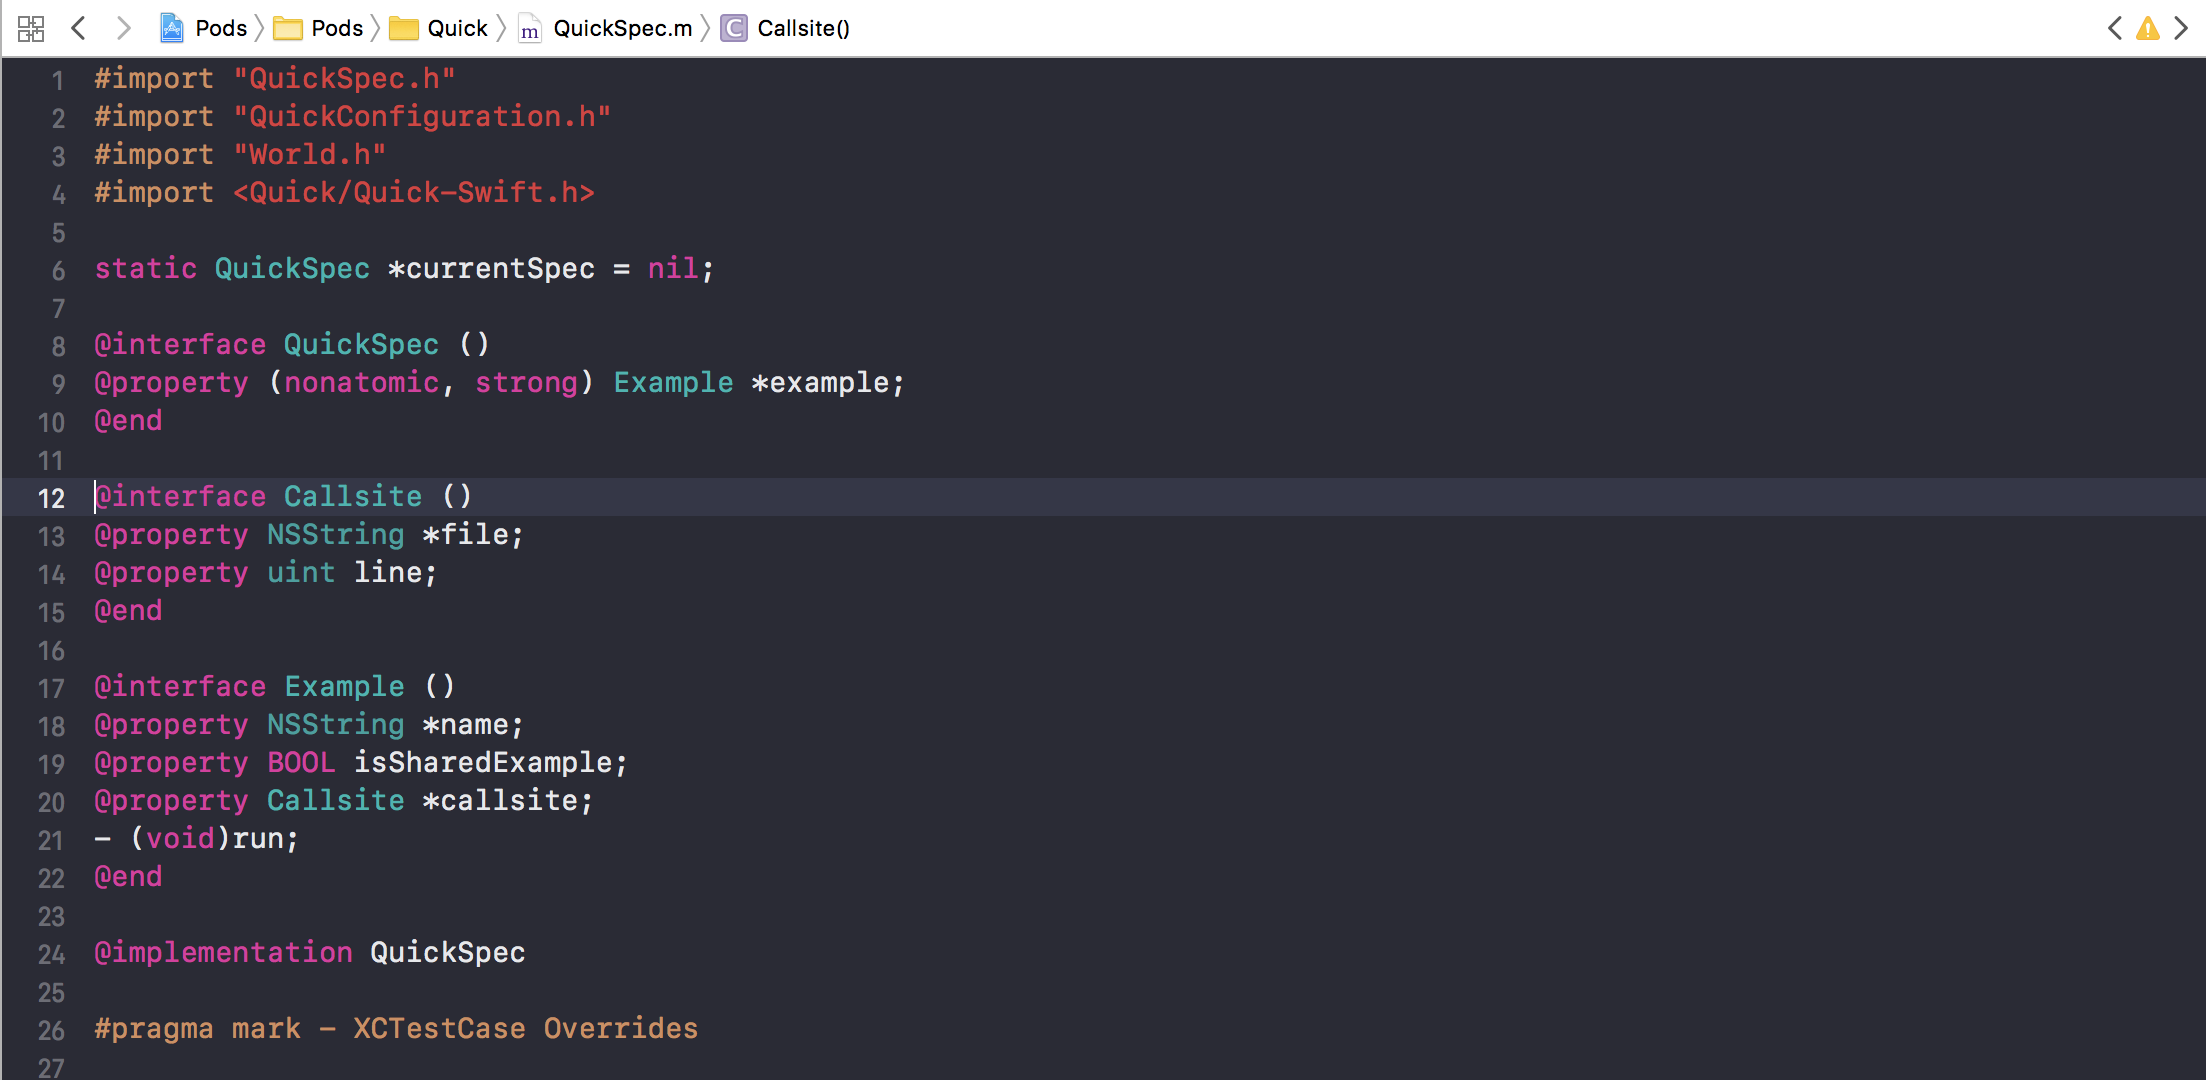Click uint type on line 14
Screen dimensions: 2206x1080
click(301, 572)
